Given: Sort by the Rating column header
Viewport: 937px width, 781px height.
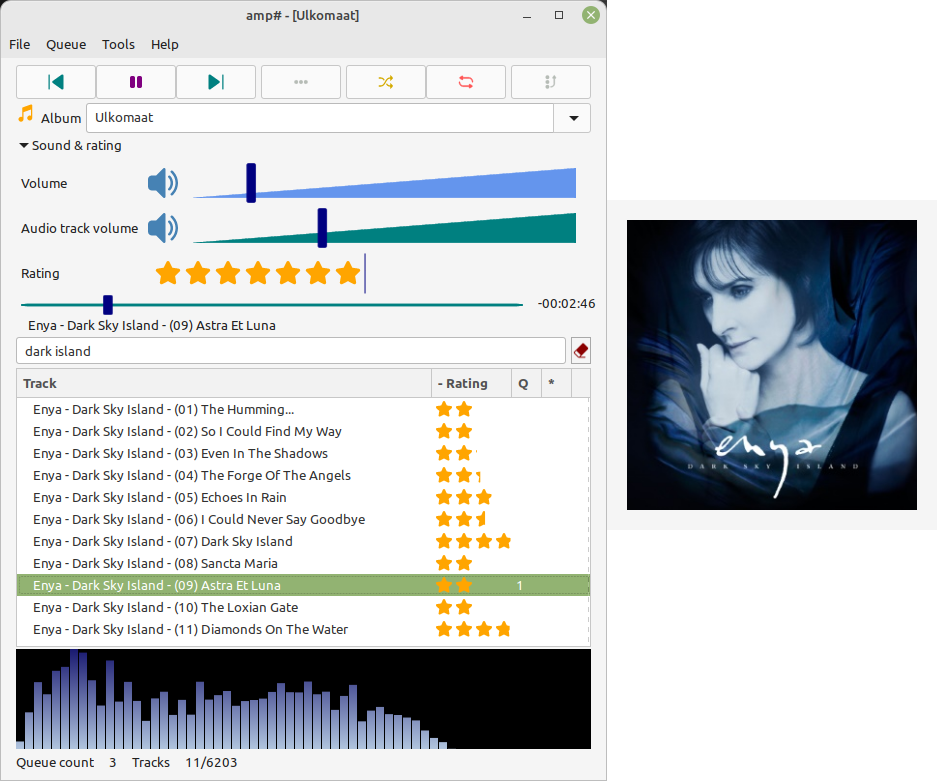Looking at the screenshot, I should [471, 384].
